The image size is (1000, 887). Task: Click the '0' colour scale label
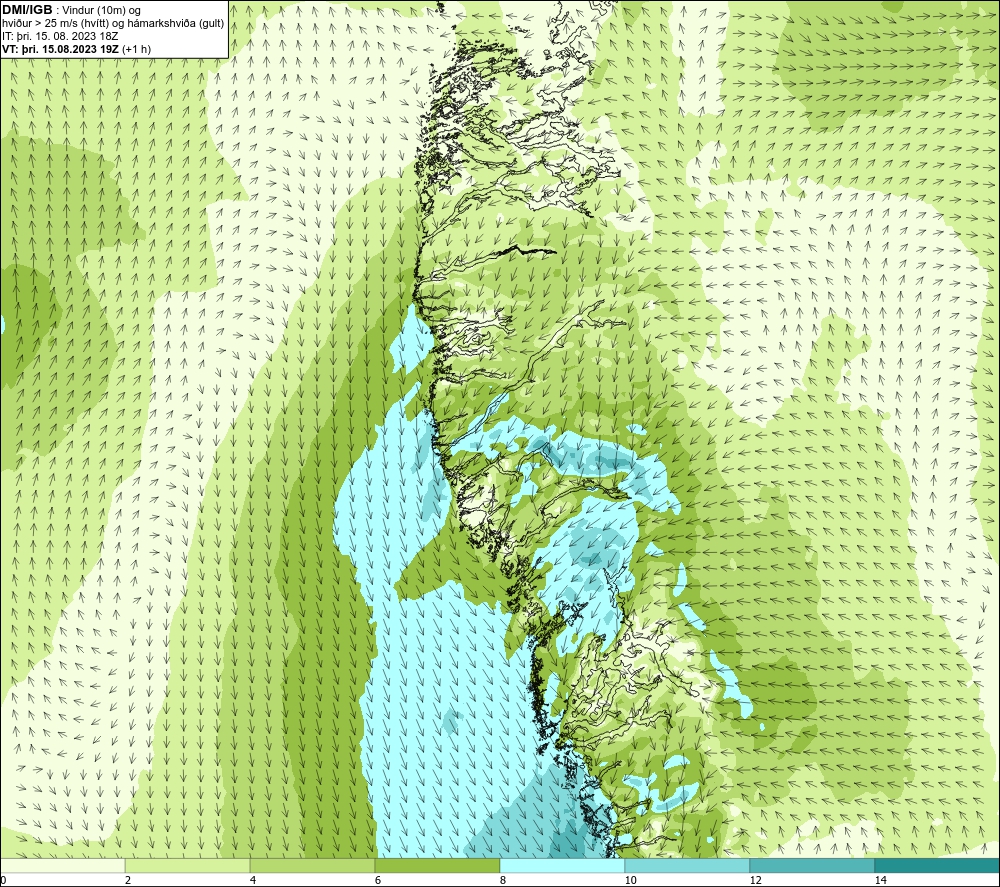pos(3,880)
